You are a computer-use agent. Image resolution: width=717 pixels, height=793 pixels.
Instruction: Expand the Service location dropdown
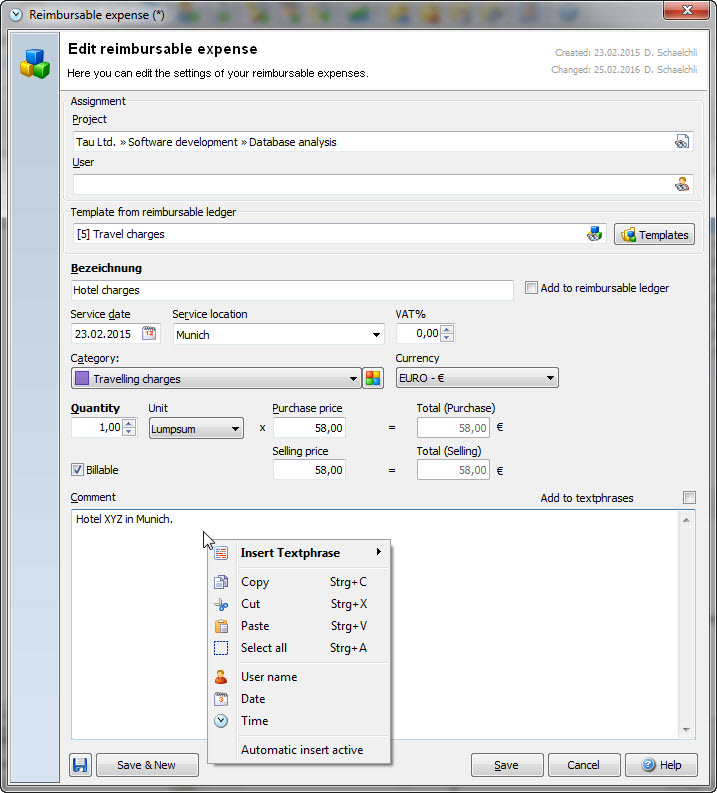point(376,335)
